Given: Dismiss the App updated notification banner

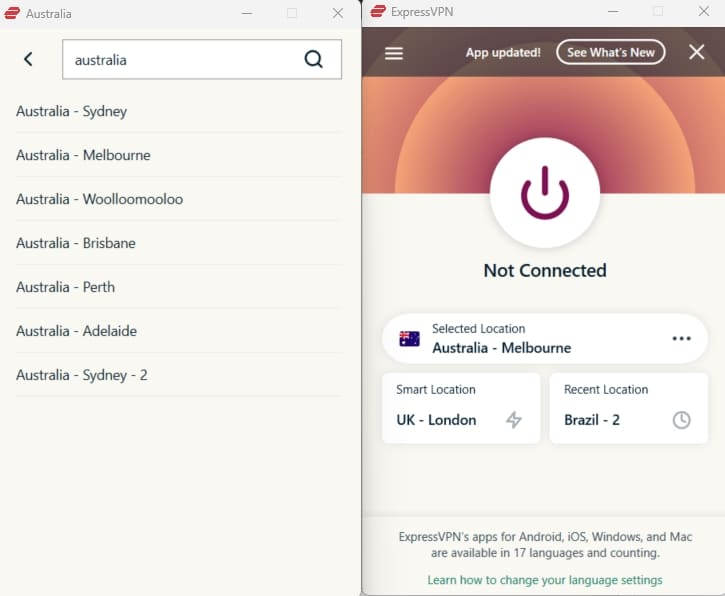Looking at the screenshot, I should click(x=697, y=53).
